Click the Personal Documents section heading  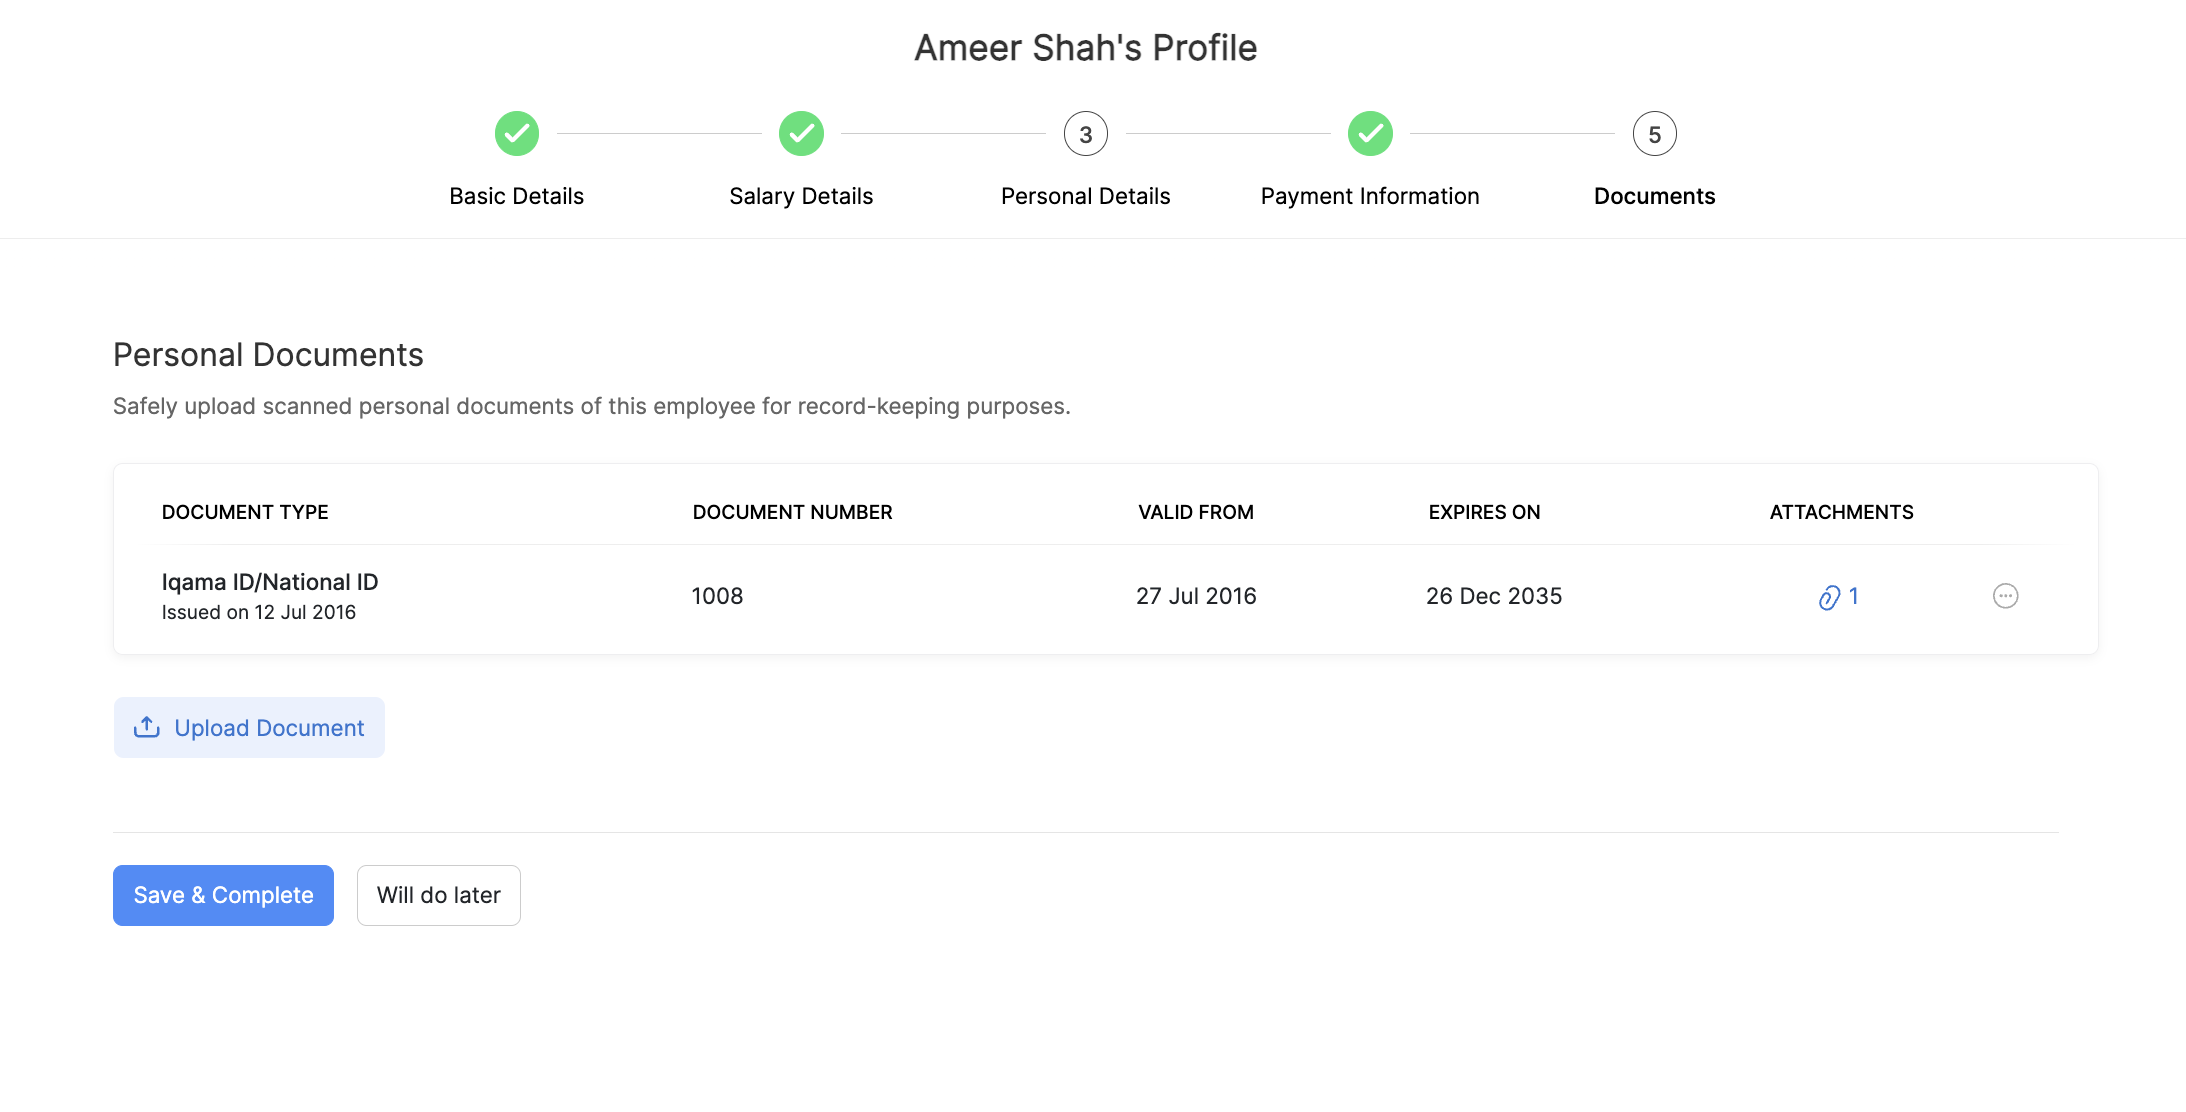tap(268, 355)
